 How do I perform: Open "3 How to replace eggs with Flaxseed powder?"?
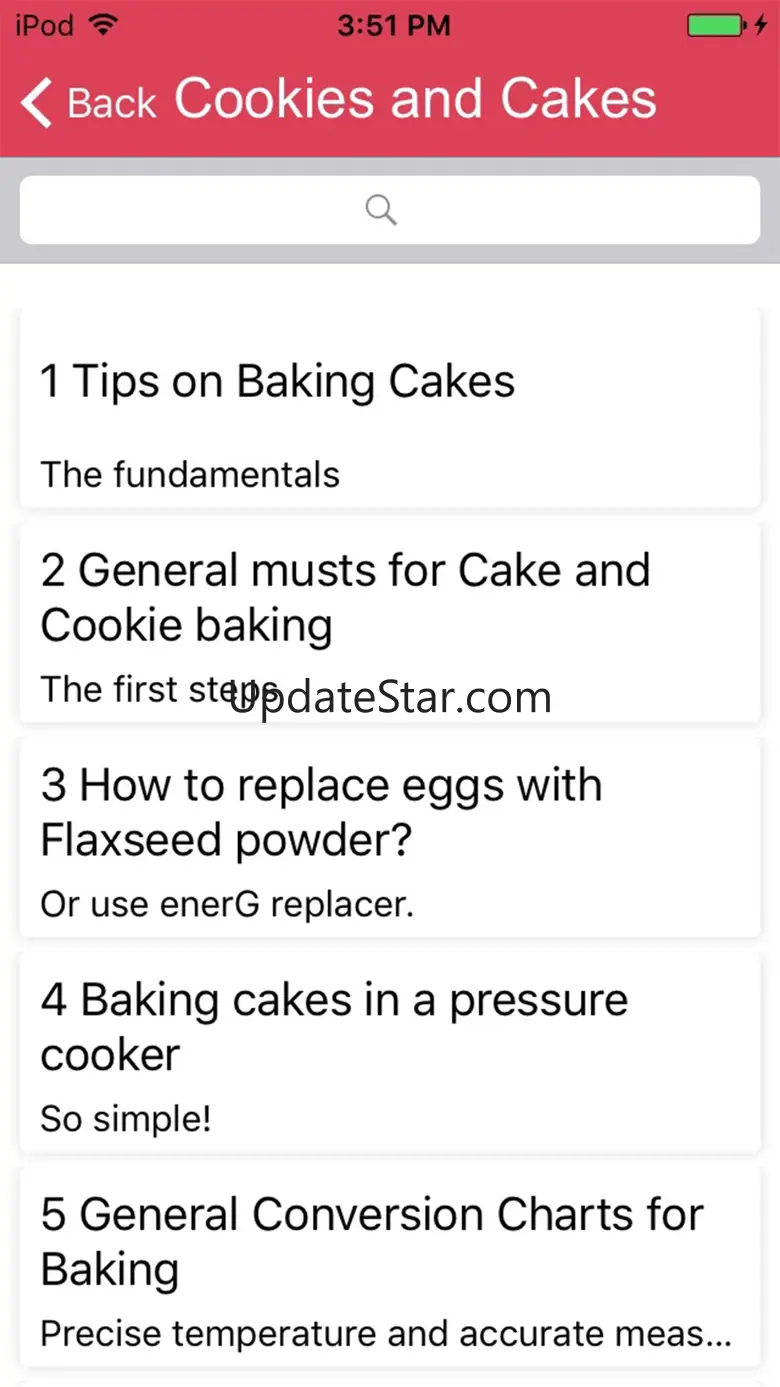pos(321,812)
